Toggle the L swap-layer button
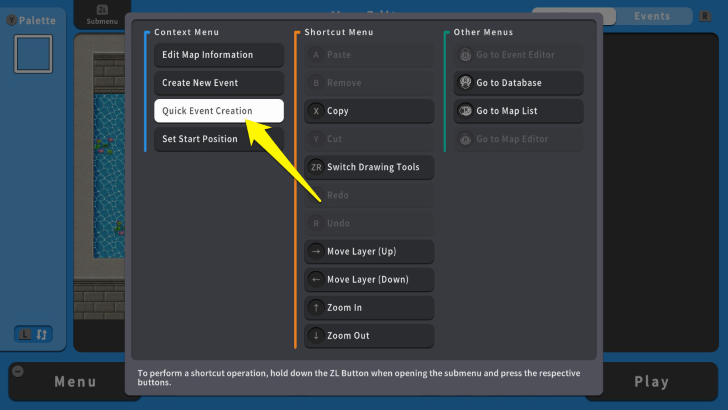 [33, 334]
